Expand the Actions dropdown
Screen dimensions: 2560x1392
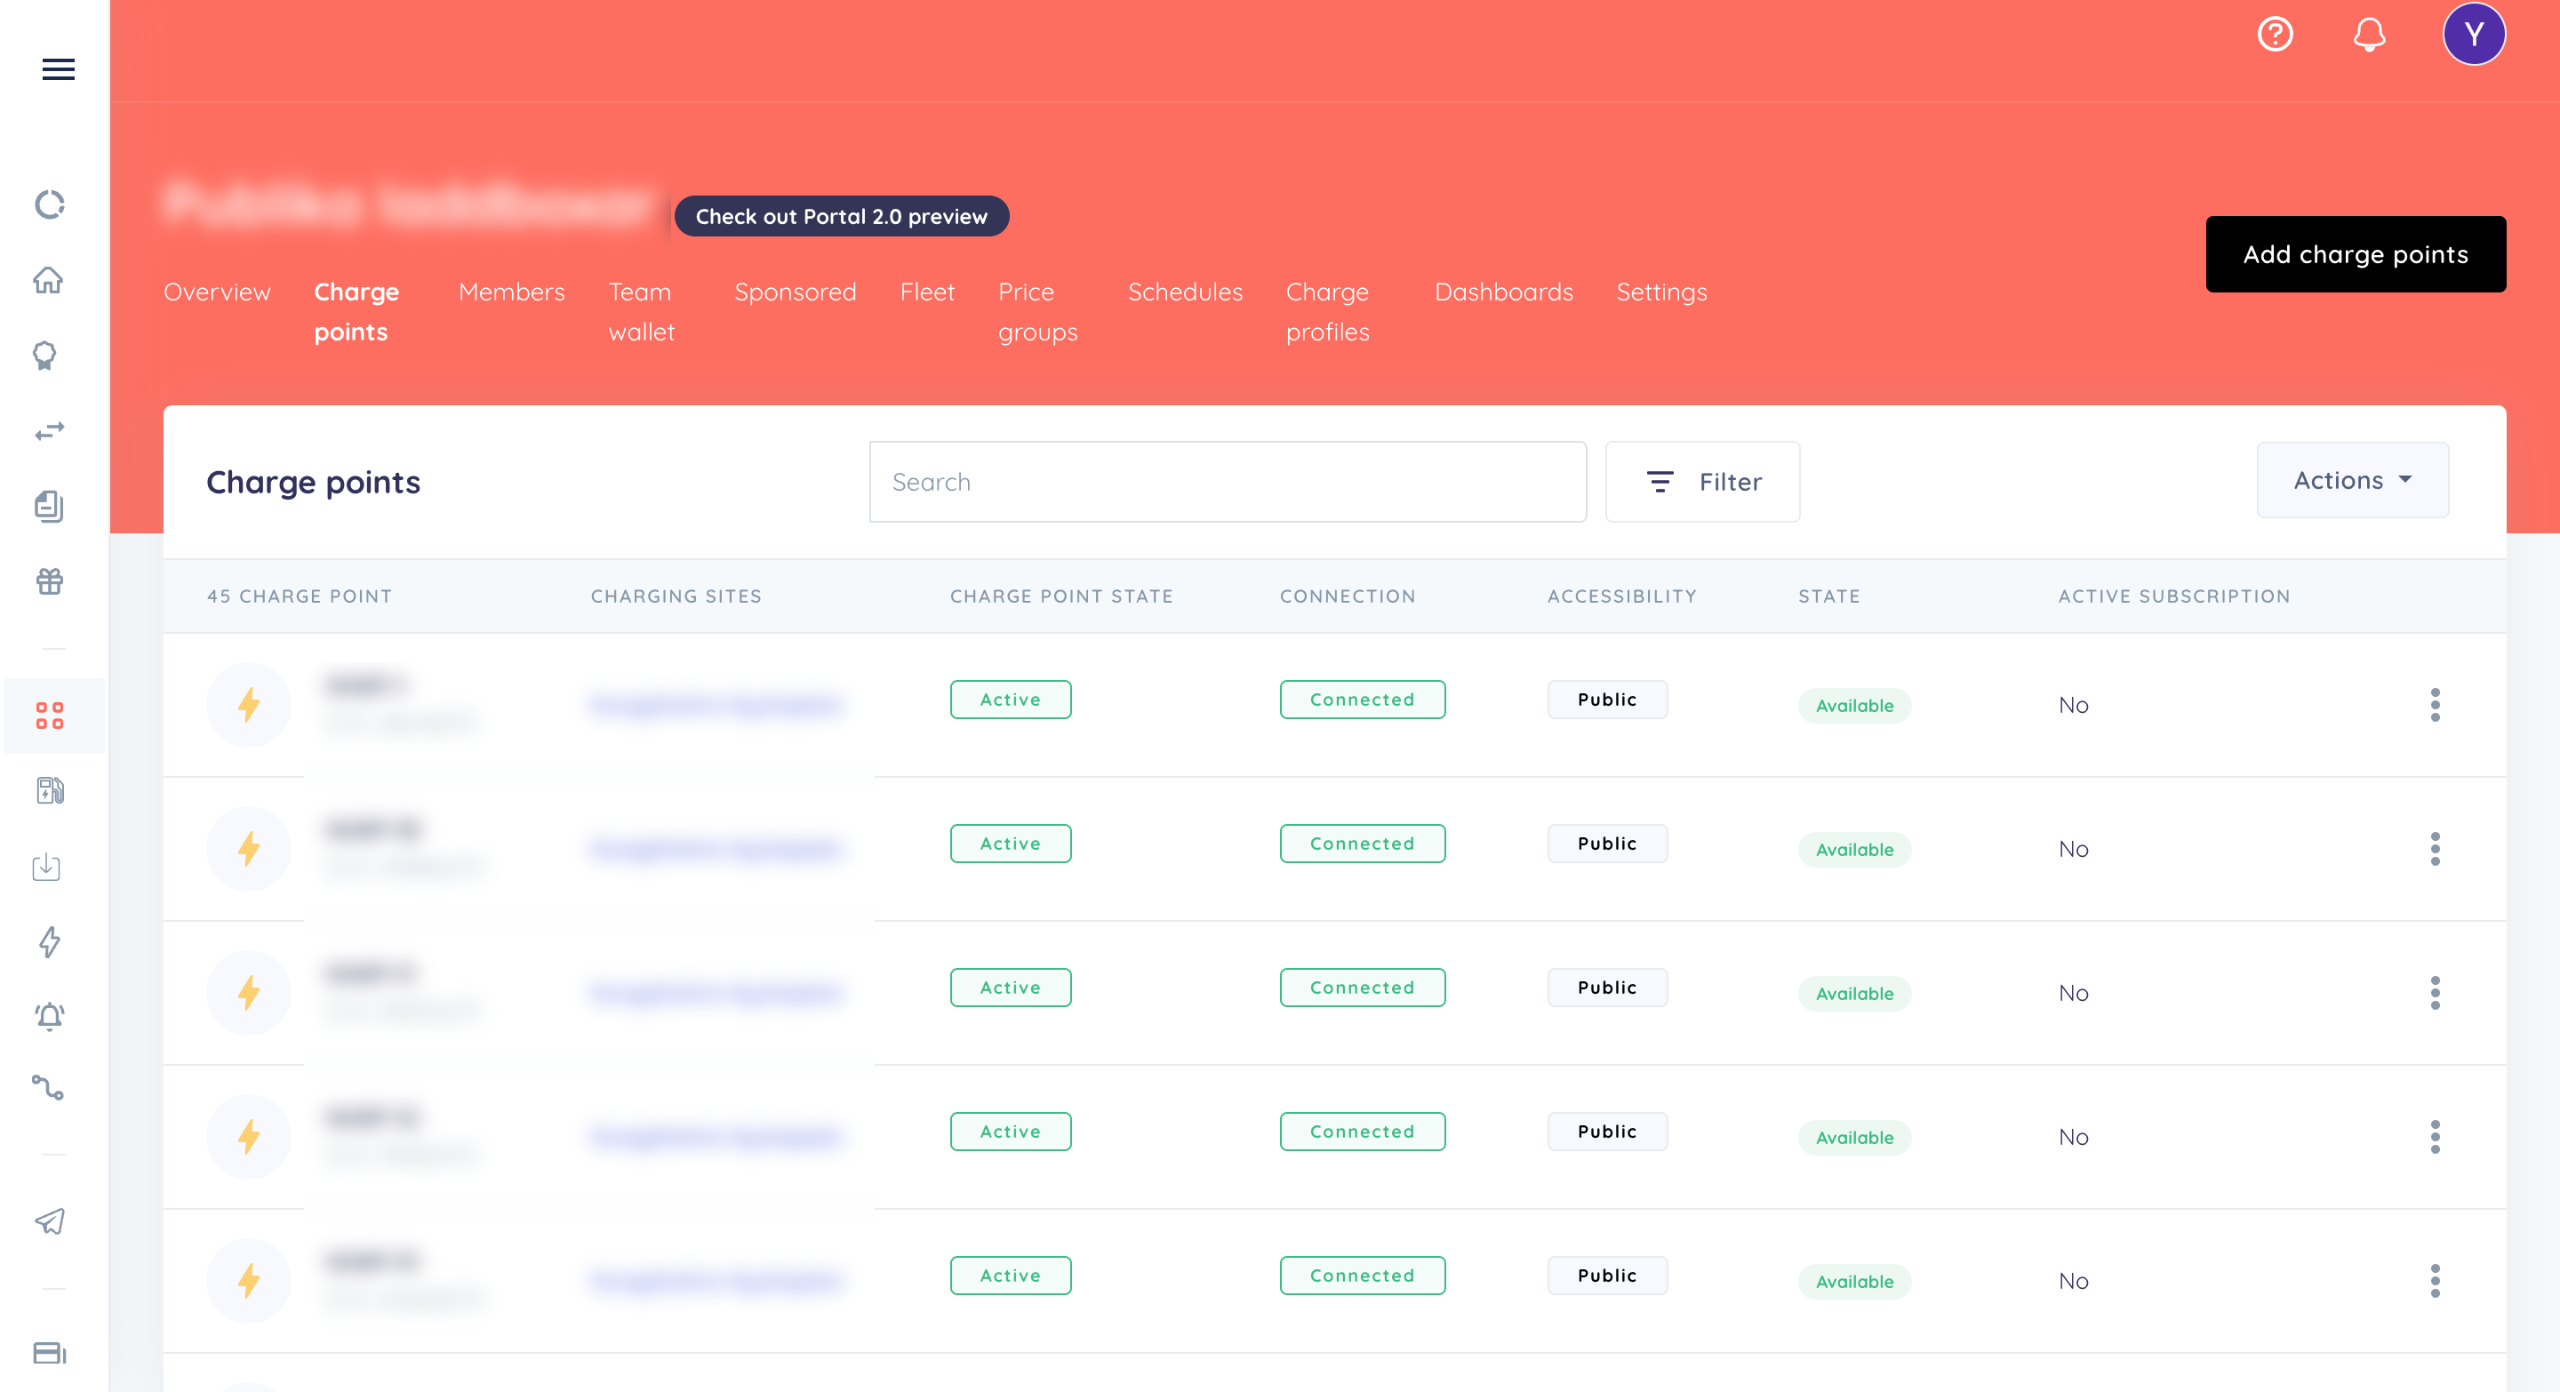coord(2352,481)
